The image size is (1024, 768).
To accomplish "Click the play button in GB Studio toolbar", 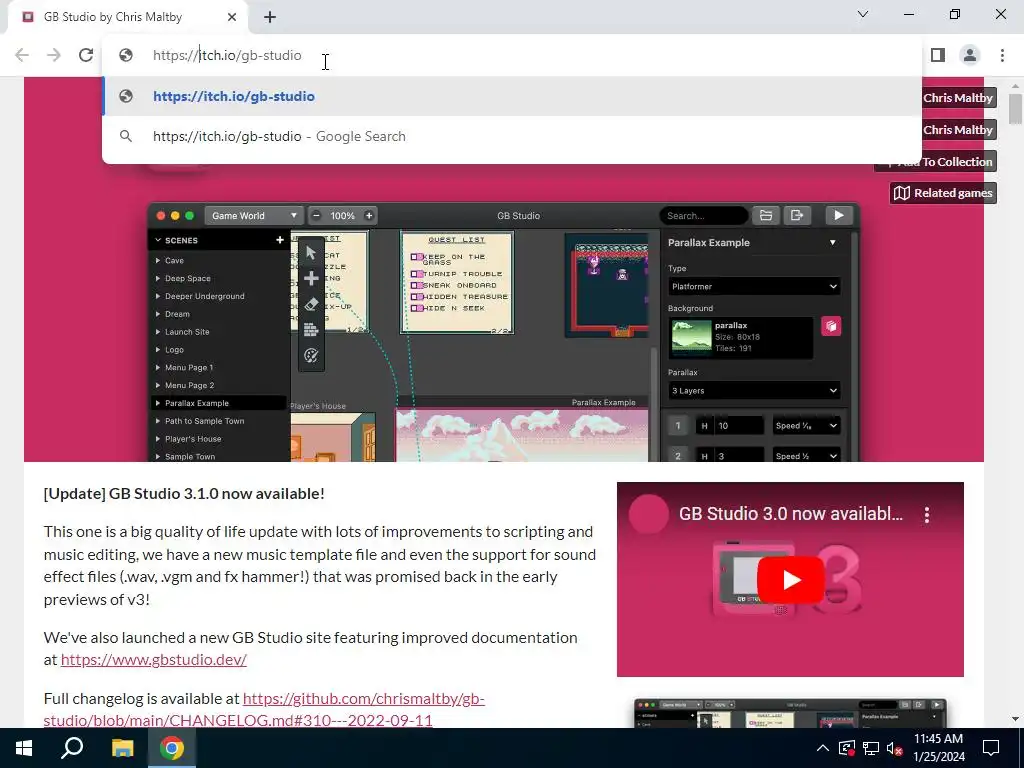I will pos(839,216).
